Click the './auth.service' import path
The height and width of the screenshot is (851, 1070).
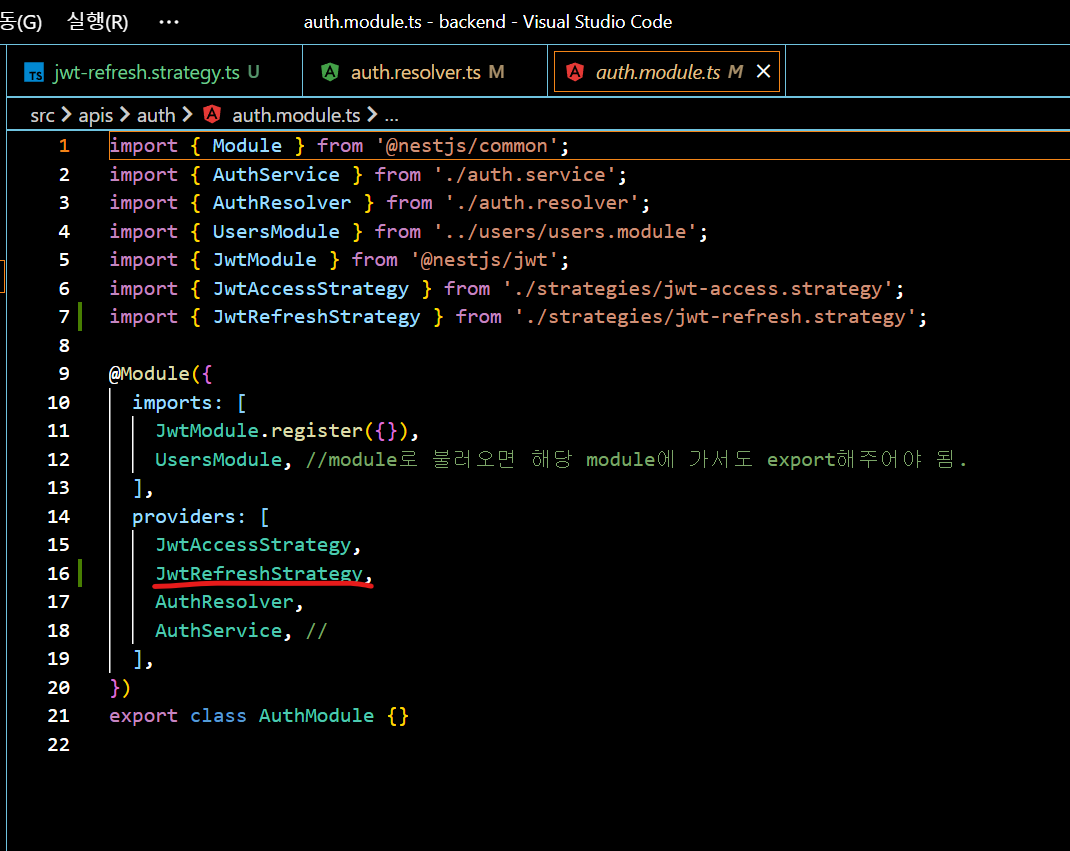coord(525,175)
